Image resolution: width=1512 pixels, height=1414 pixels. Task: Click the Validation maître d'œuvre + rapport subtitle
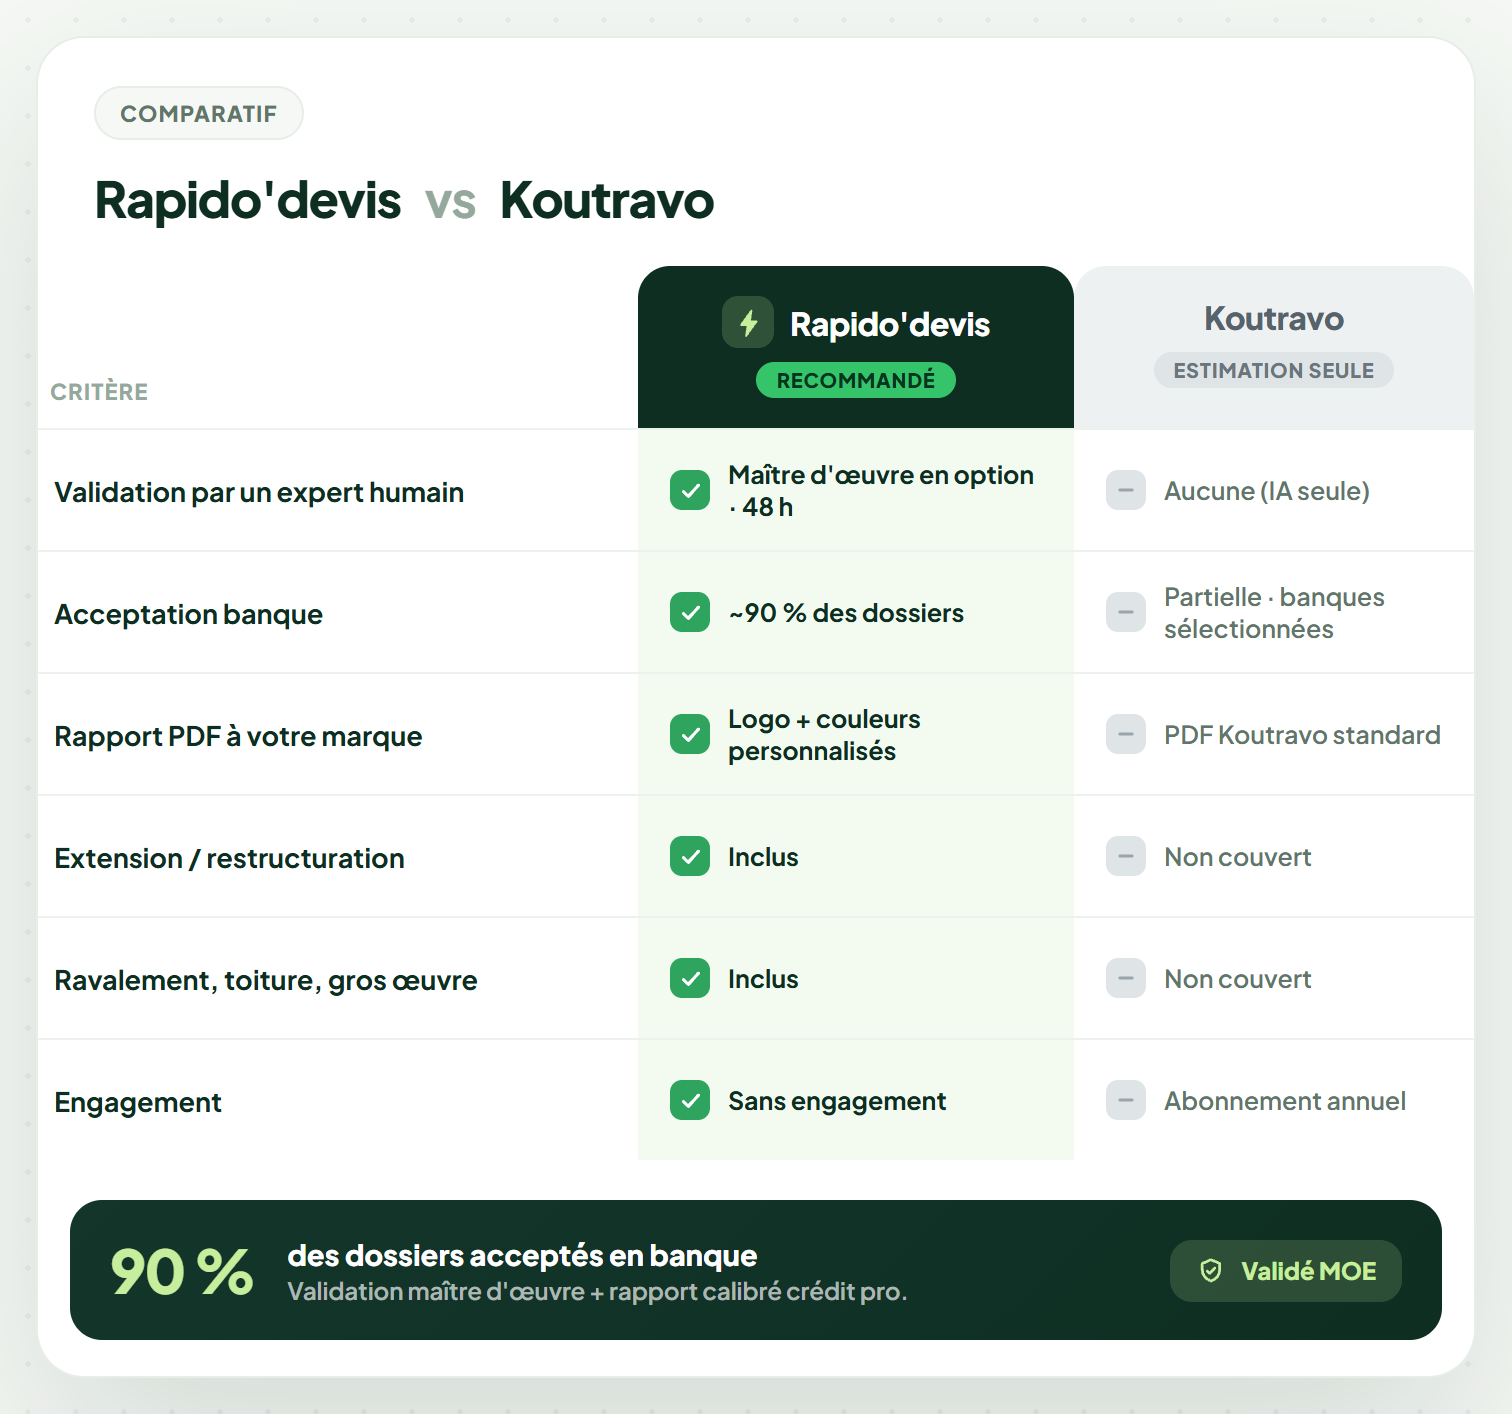(597, 1291)
